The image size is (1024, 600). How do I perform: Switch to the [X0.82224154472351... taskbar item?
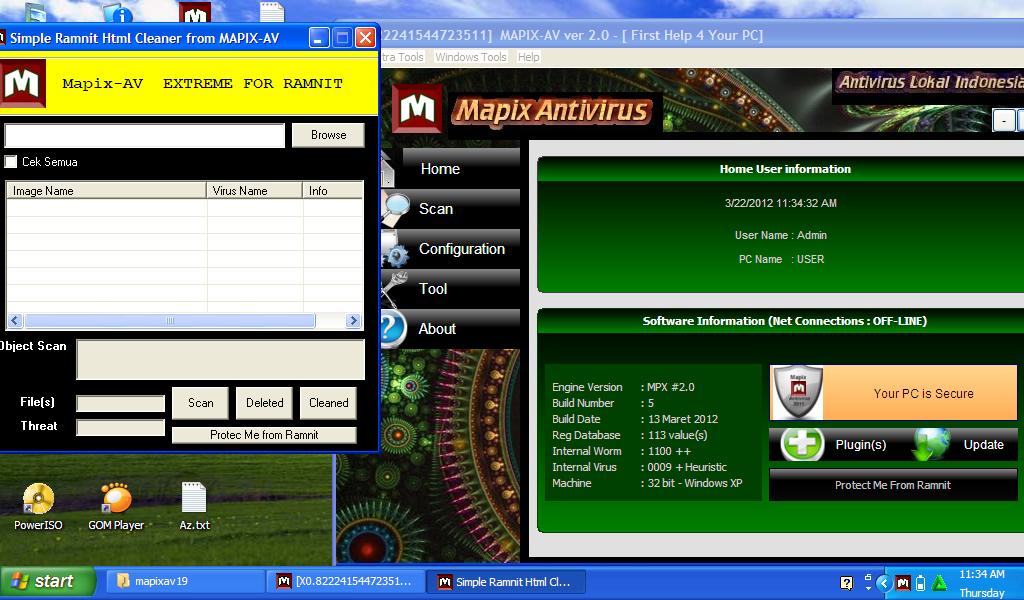click(346, 581)
